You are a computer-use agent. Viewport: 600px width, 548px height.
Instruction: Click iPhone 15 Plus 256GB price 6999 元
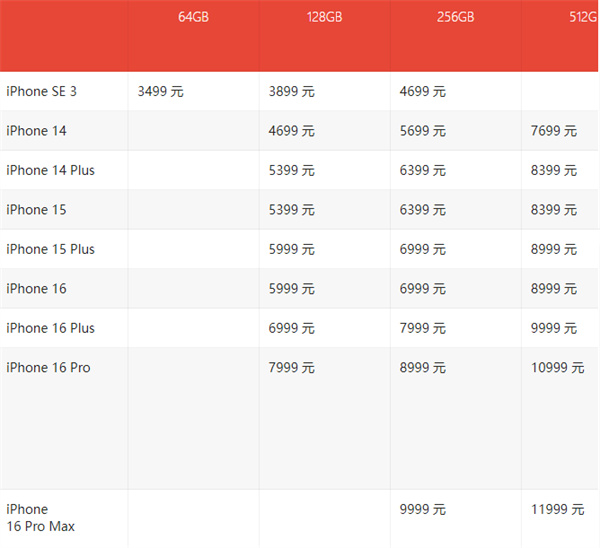[423, 249]
